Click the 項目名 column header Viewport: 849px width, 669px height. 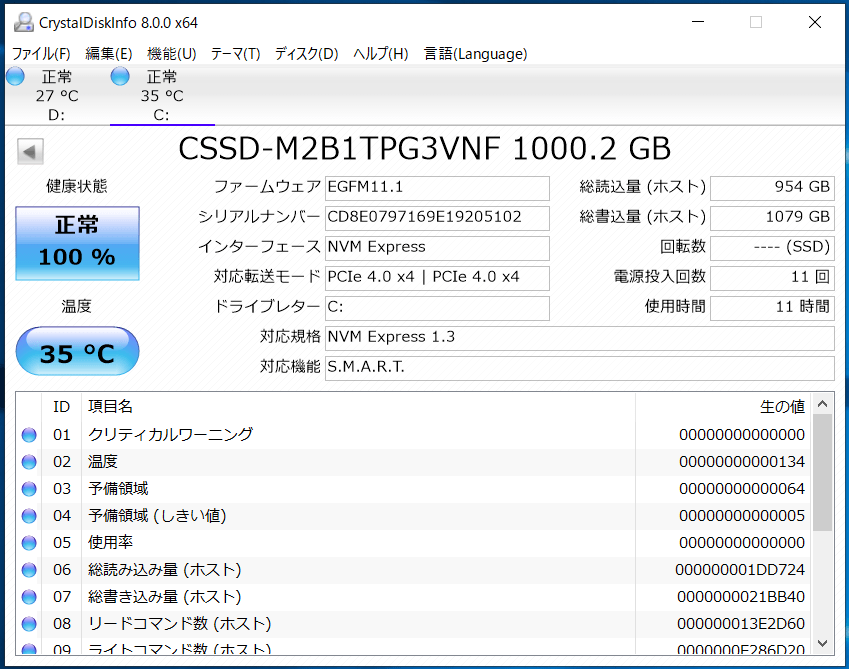coord(358,406)
